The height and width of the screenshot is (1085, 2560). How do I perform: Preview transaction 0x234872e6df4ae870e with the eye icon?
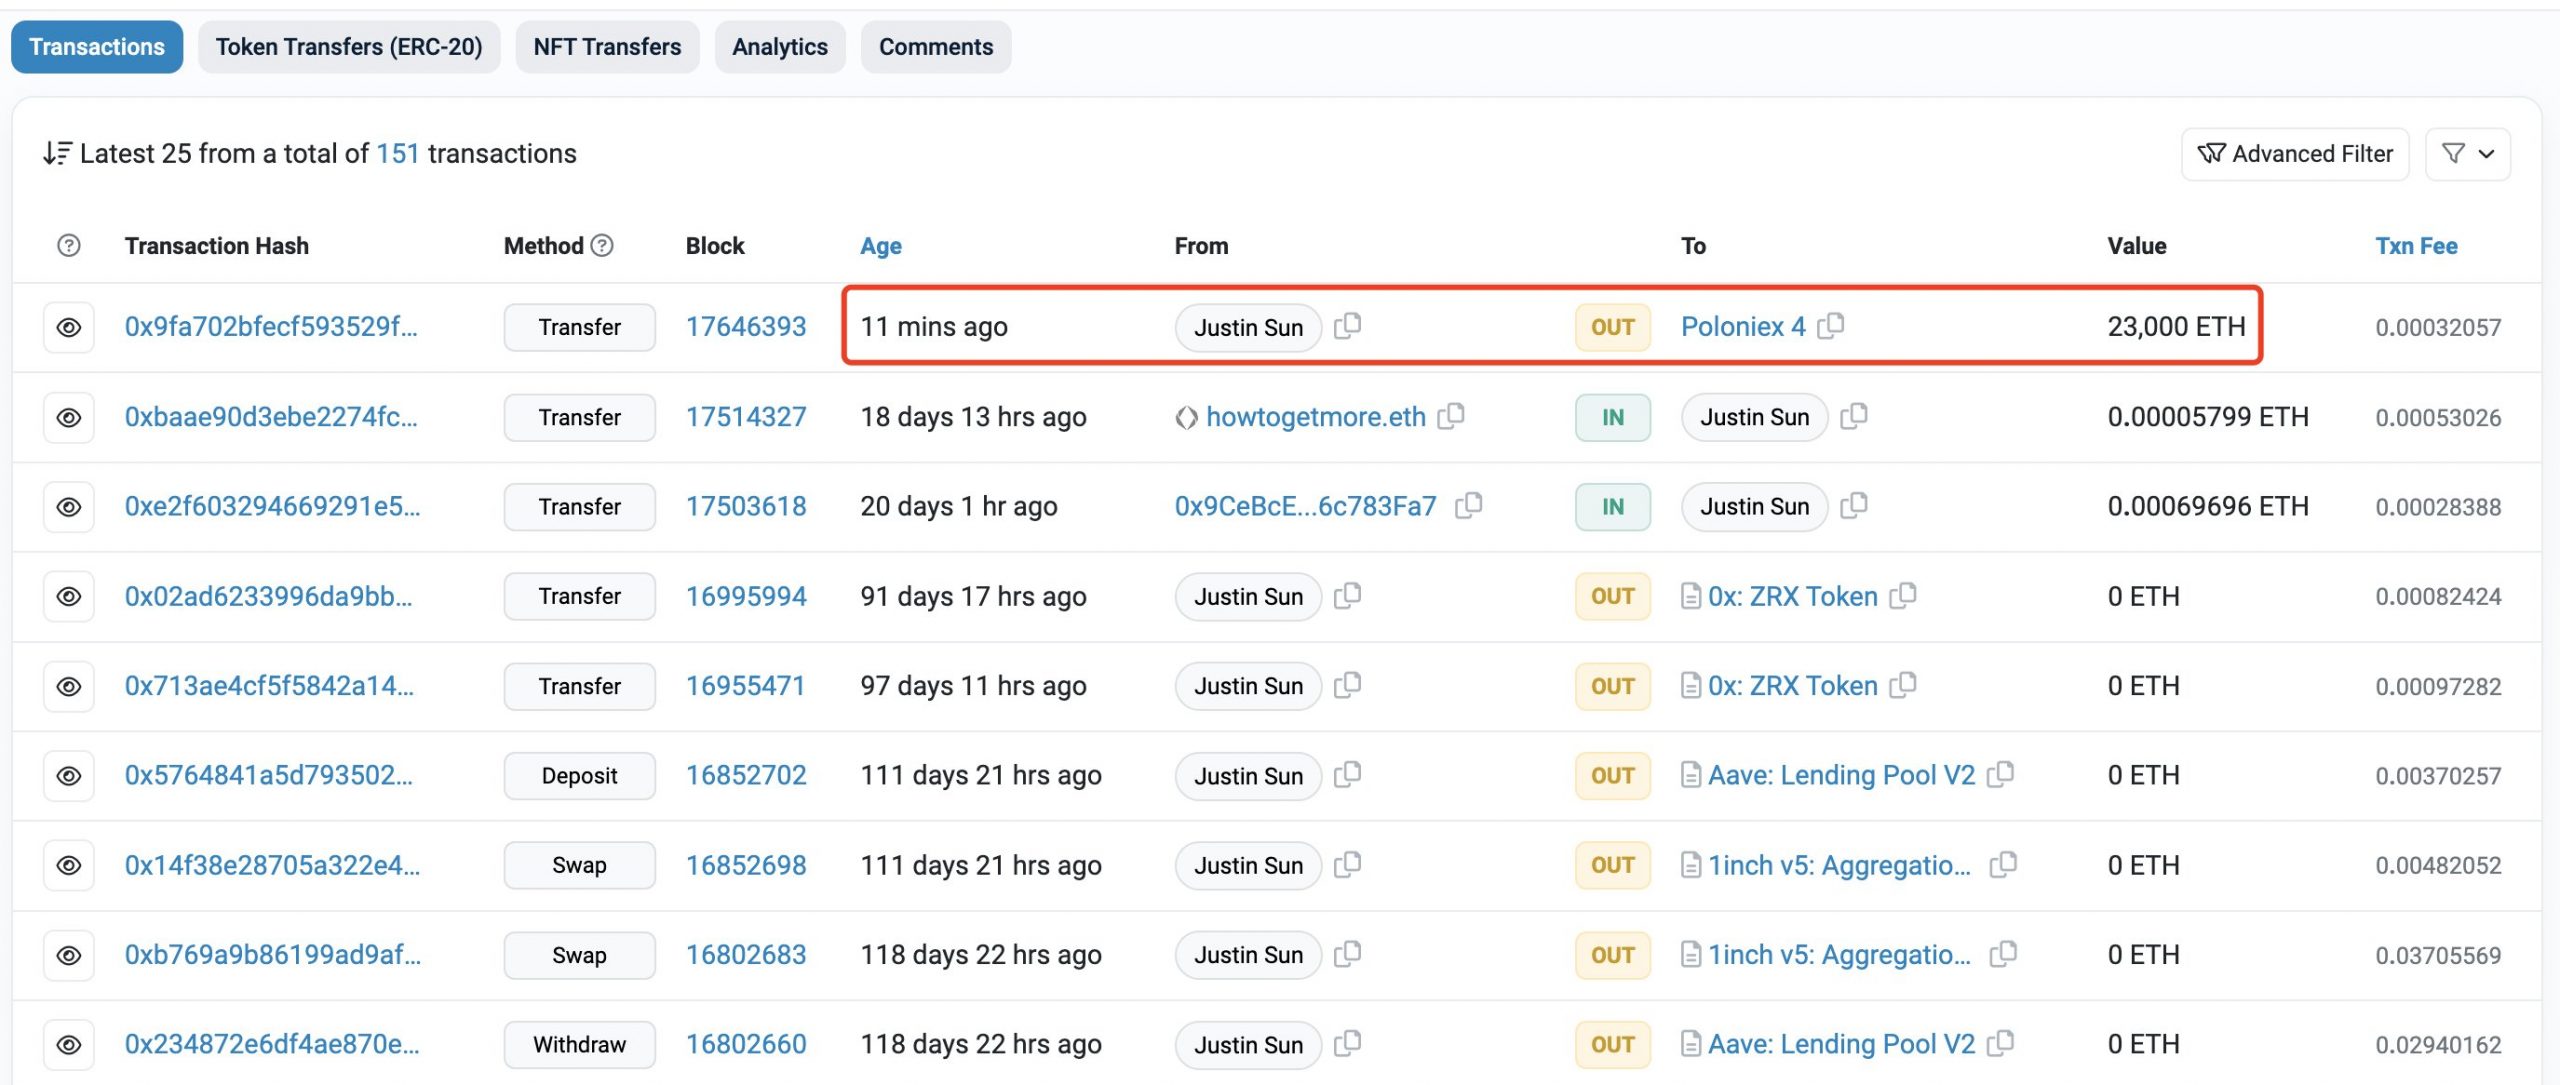coord(68,1045)
